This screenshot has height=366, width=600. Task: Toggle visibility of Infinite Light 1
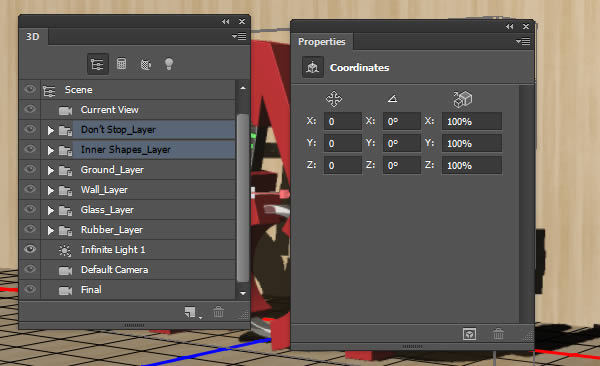[x=30, y=249]
